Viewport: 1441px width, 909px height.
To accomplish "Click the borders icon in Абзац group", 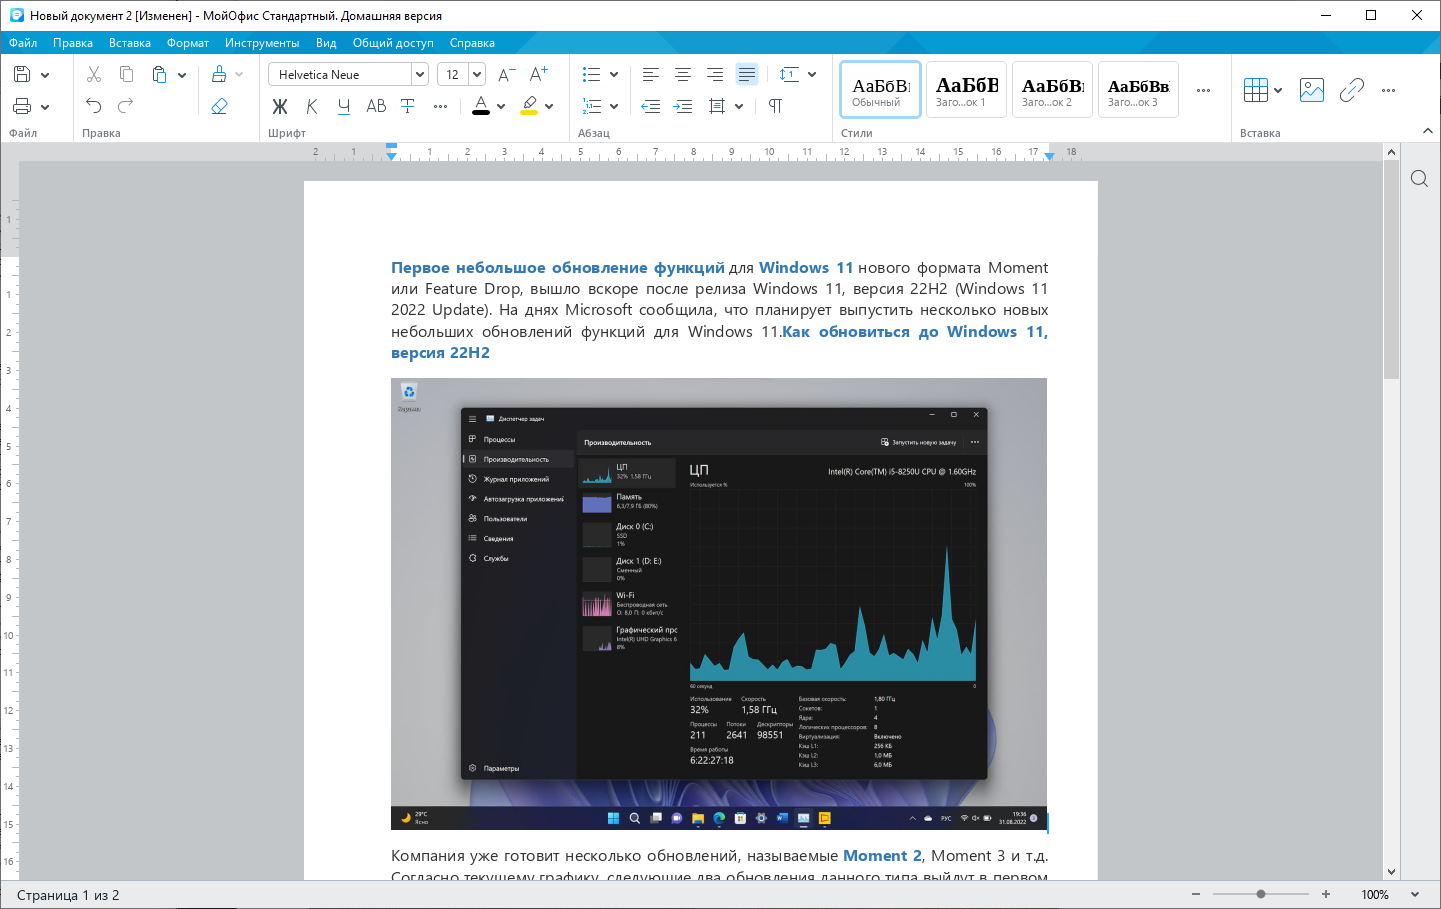I will (717, 106).
